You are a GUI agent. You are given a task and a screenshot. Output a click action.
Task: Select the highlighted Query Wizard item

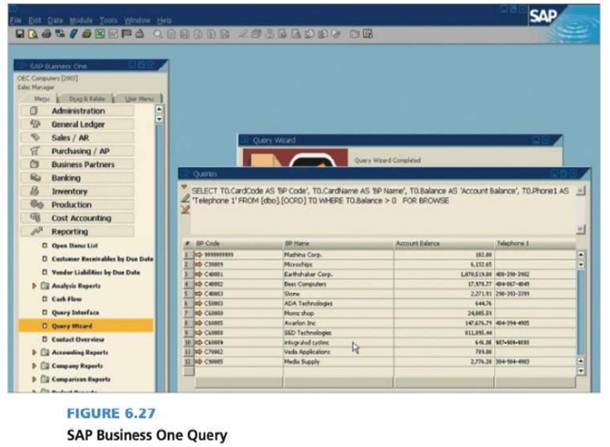point(86,326)
